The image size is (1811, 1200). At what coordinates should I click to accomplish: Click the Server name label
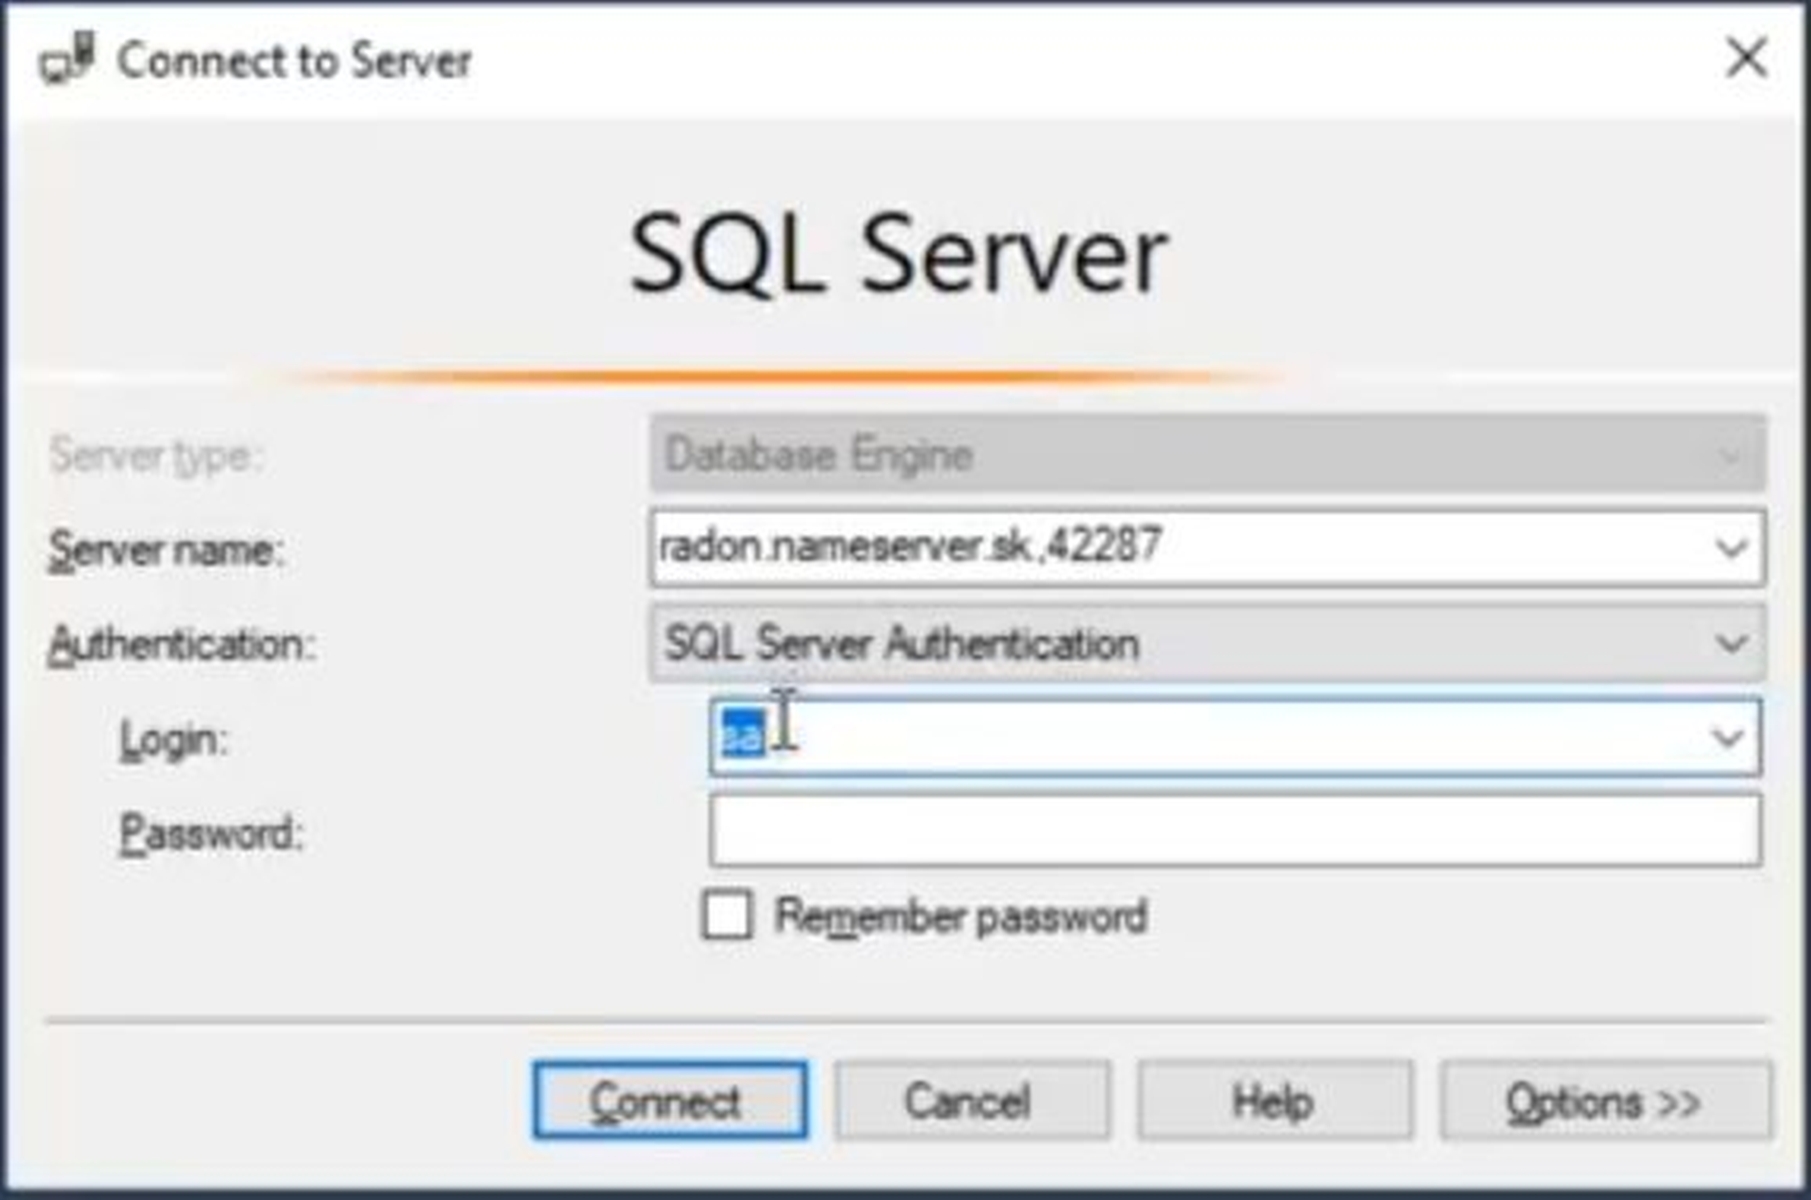pyautogui.click(x=166, y=549)
